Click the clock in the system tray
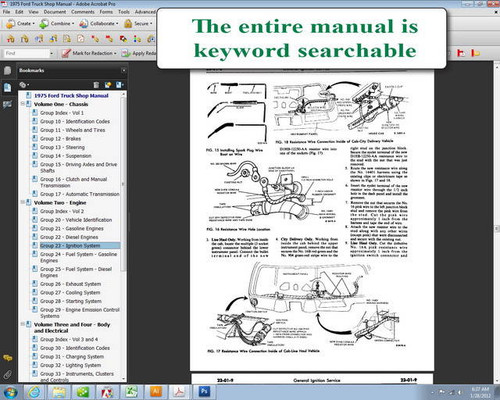Viewport: 500px width, 400px height. click(480, 392)
